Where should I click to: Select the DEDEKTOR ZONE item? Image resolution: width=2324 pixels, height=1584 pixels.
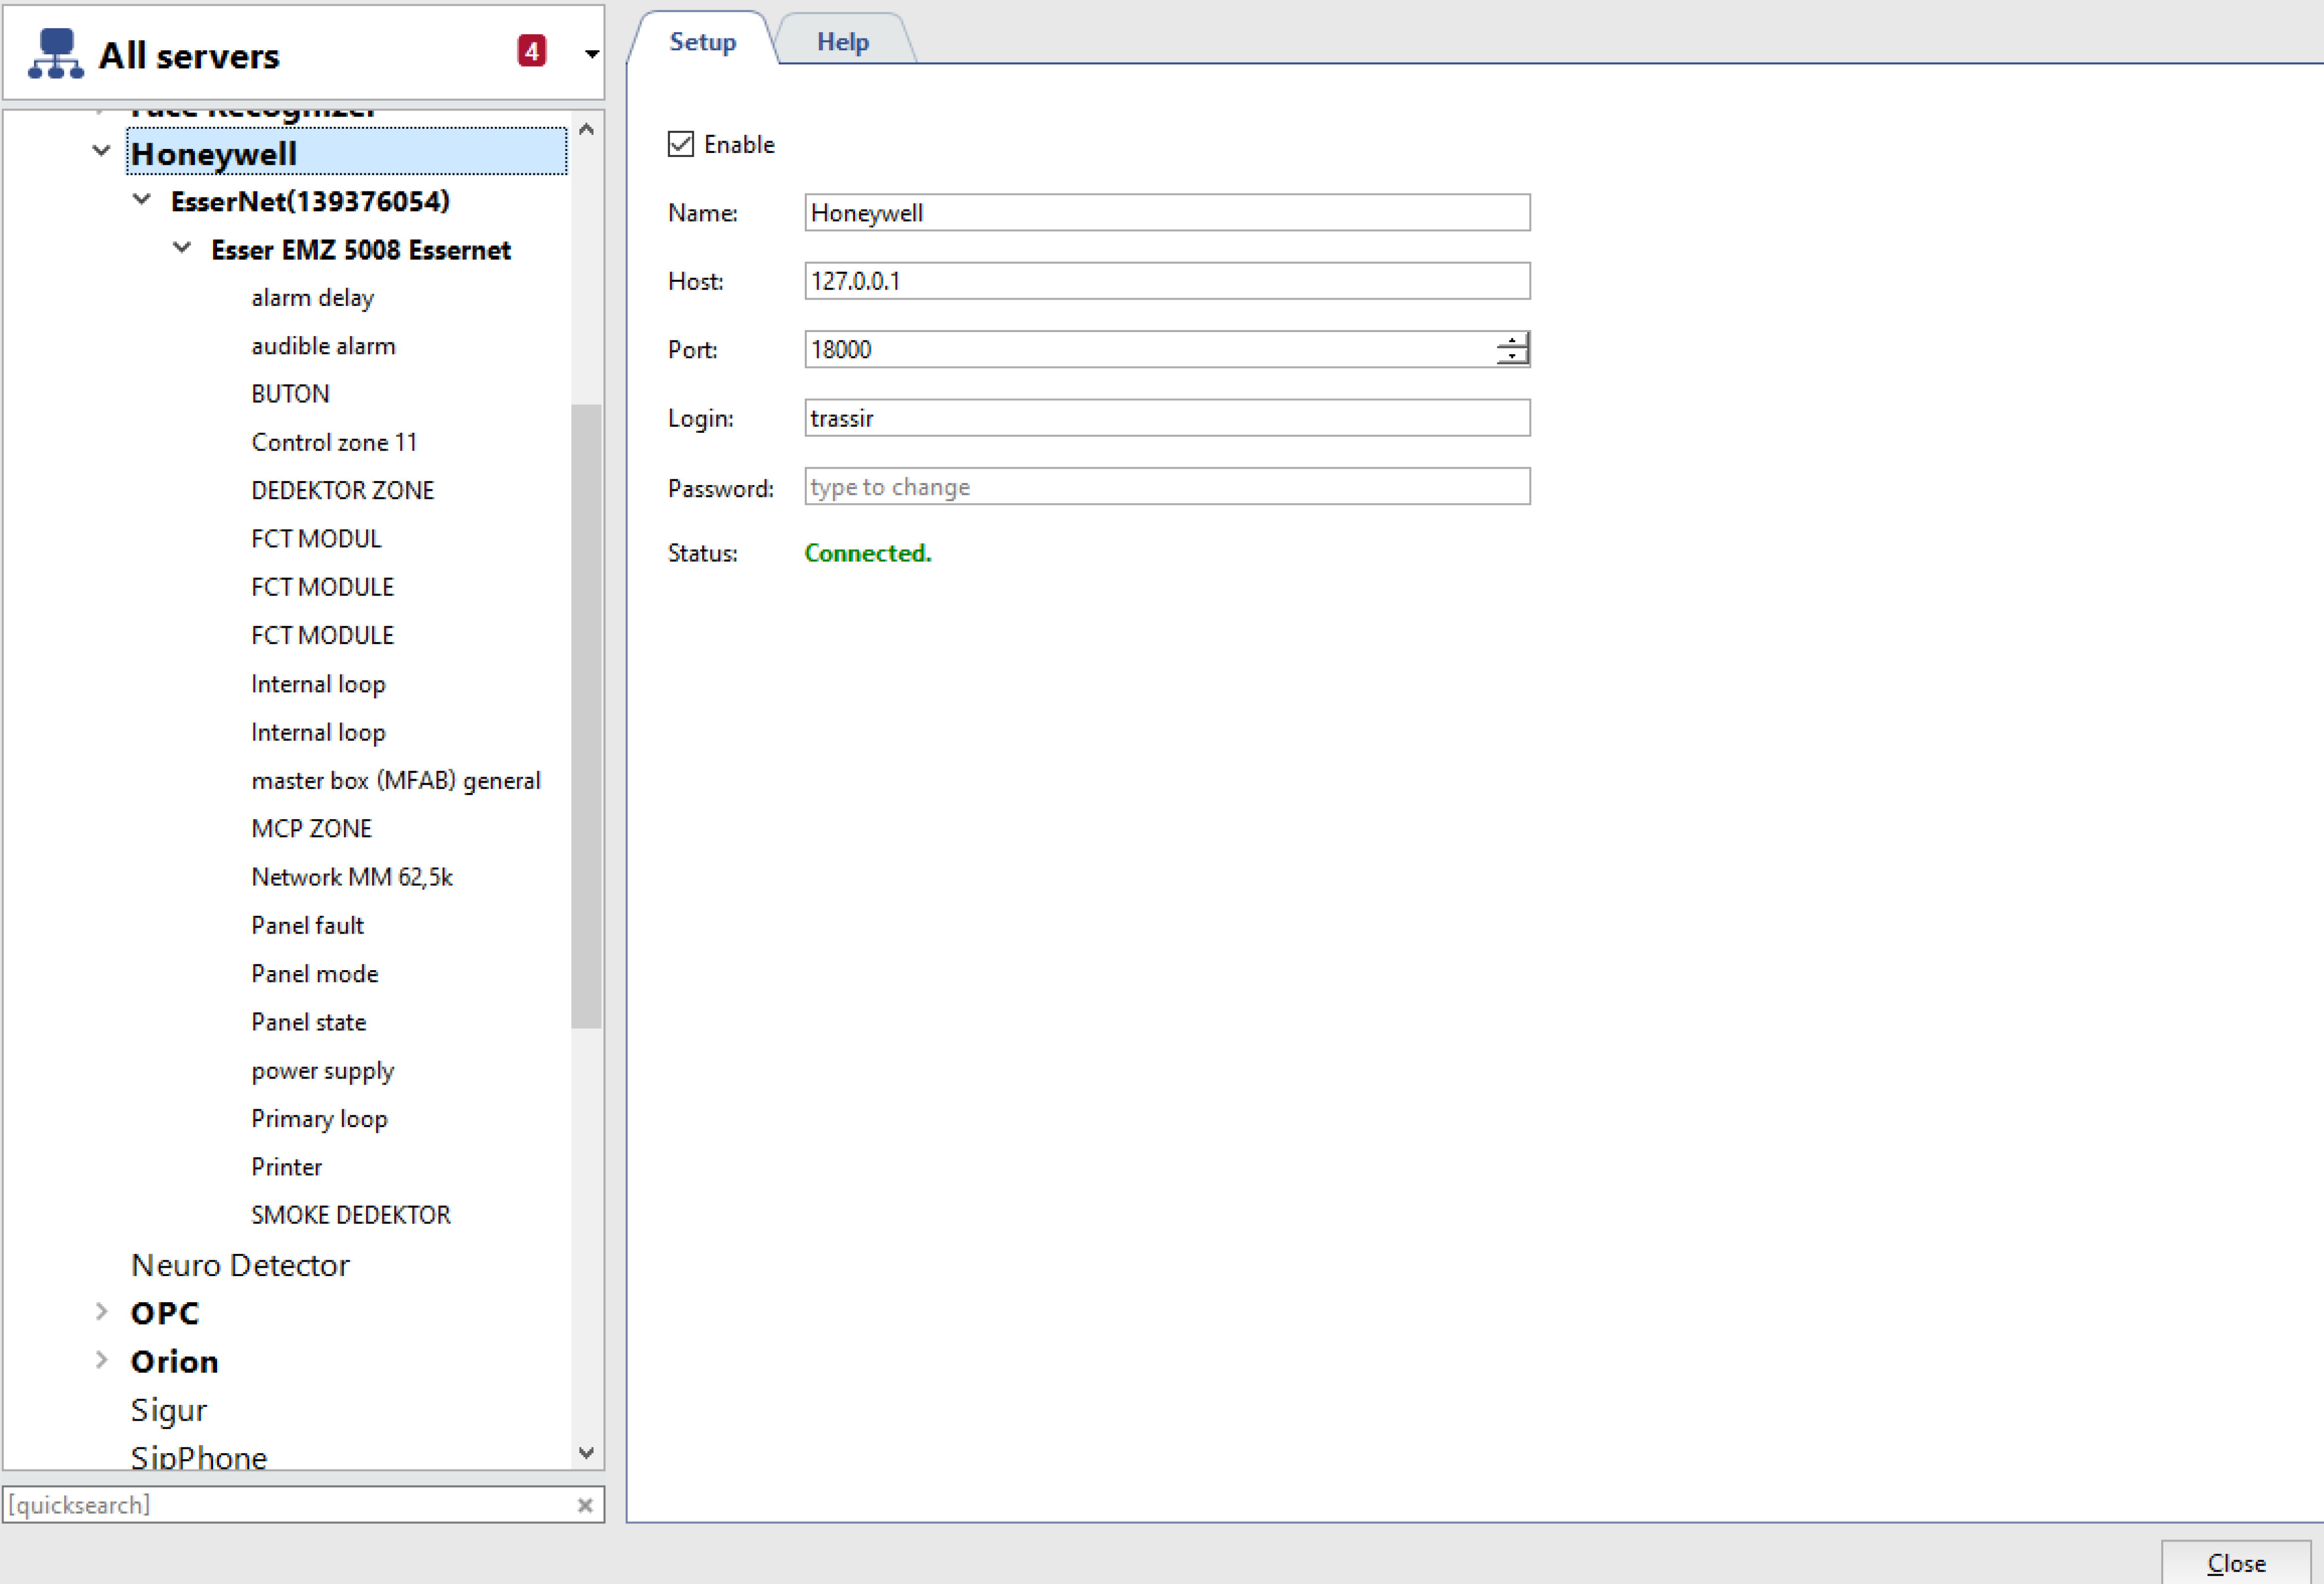(x=343, y=490)
